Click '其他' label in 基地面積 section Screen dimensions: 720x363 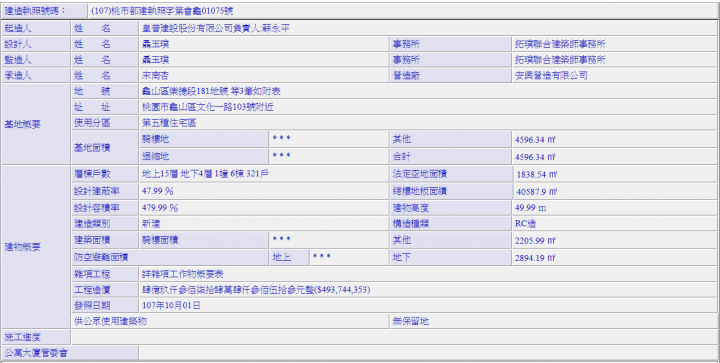coord(401,139)
